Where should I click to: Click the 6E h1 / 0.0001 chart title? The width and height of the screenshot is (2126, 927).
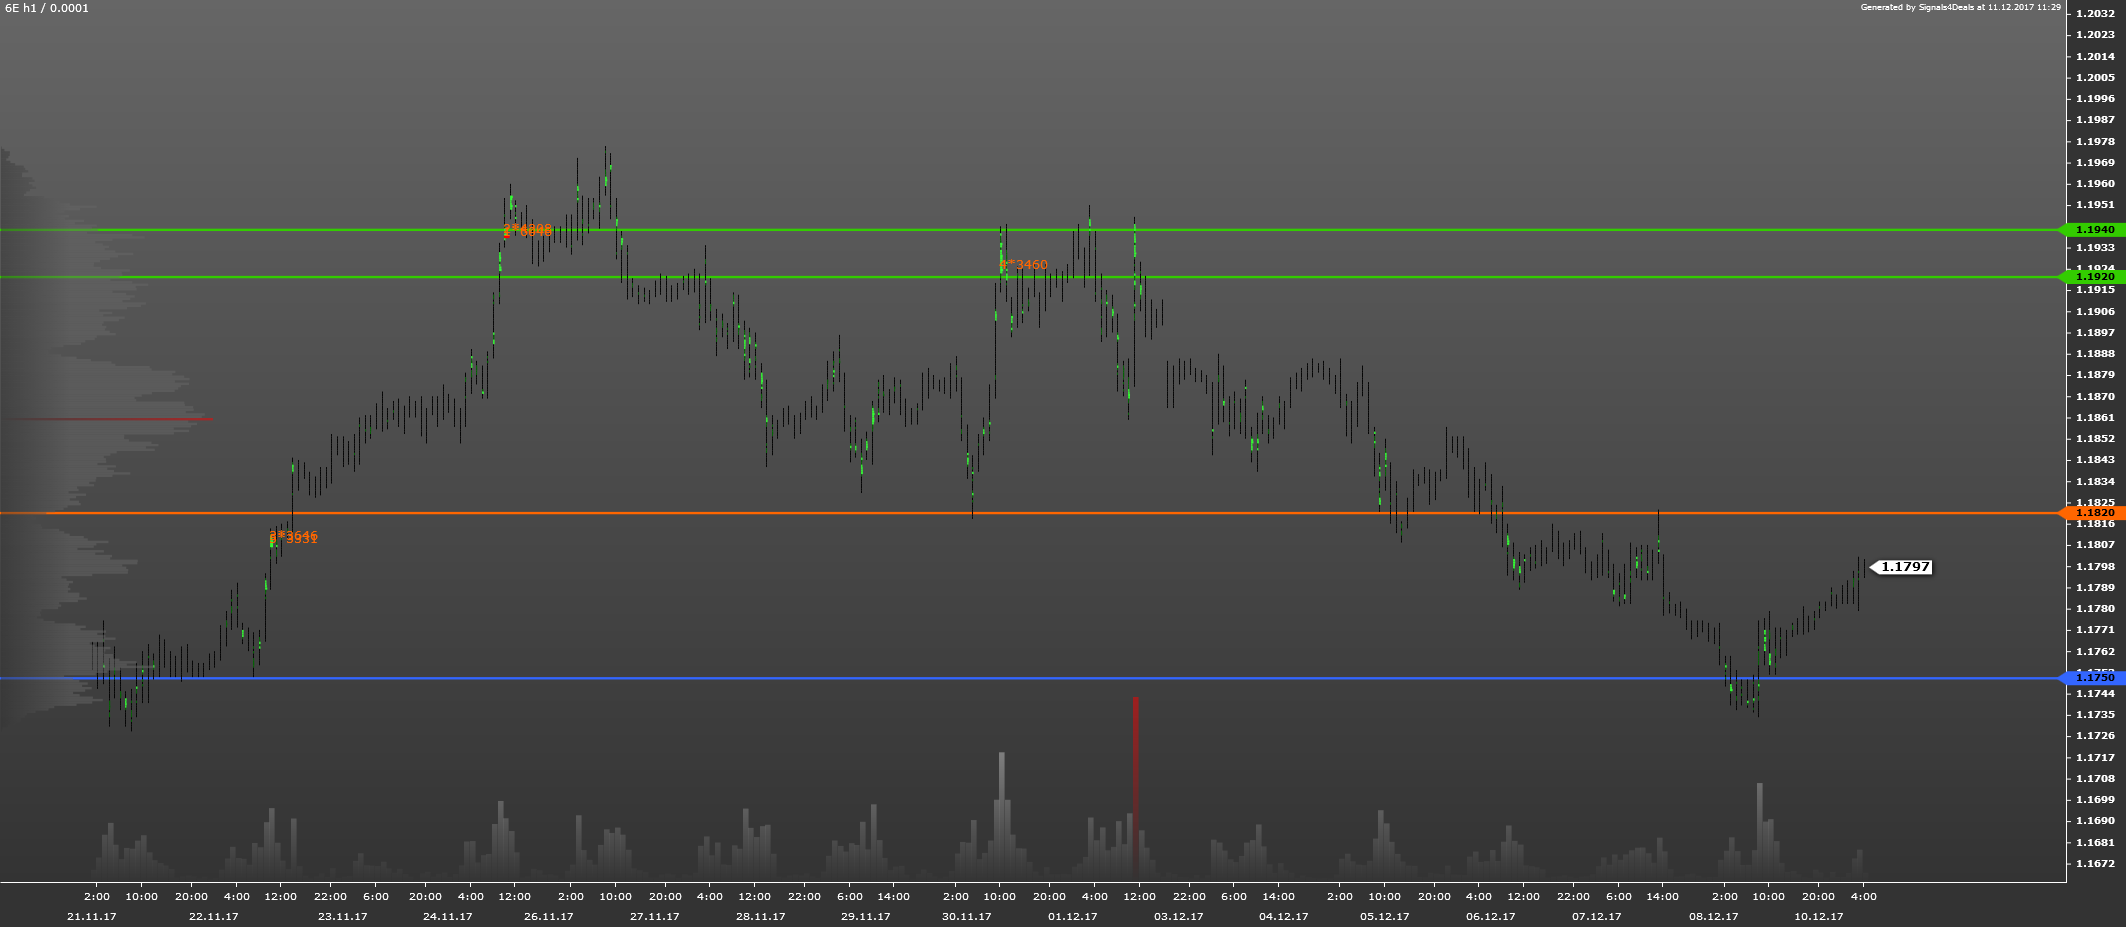click(47, 8)
